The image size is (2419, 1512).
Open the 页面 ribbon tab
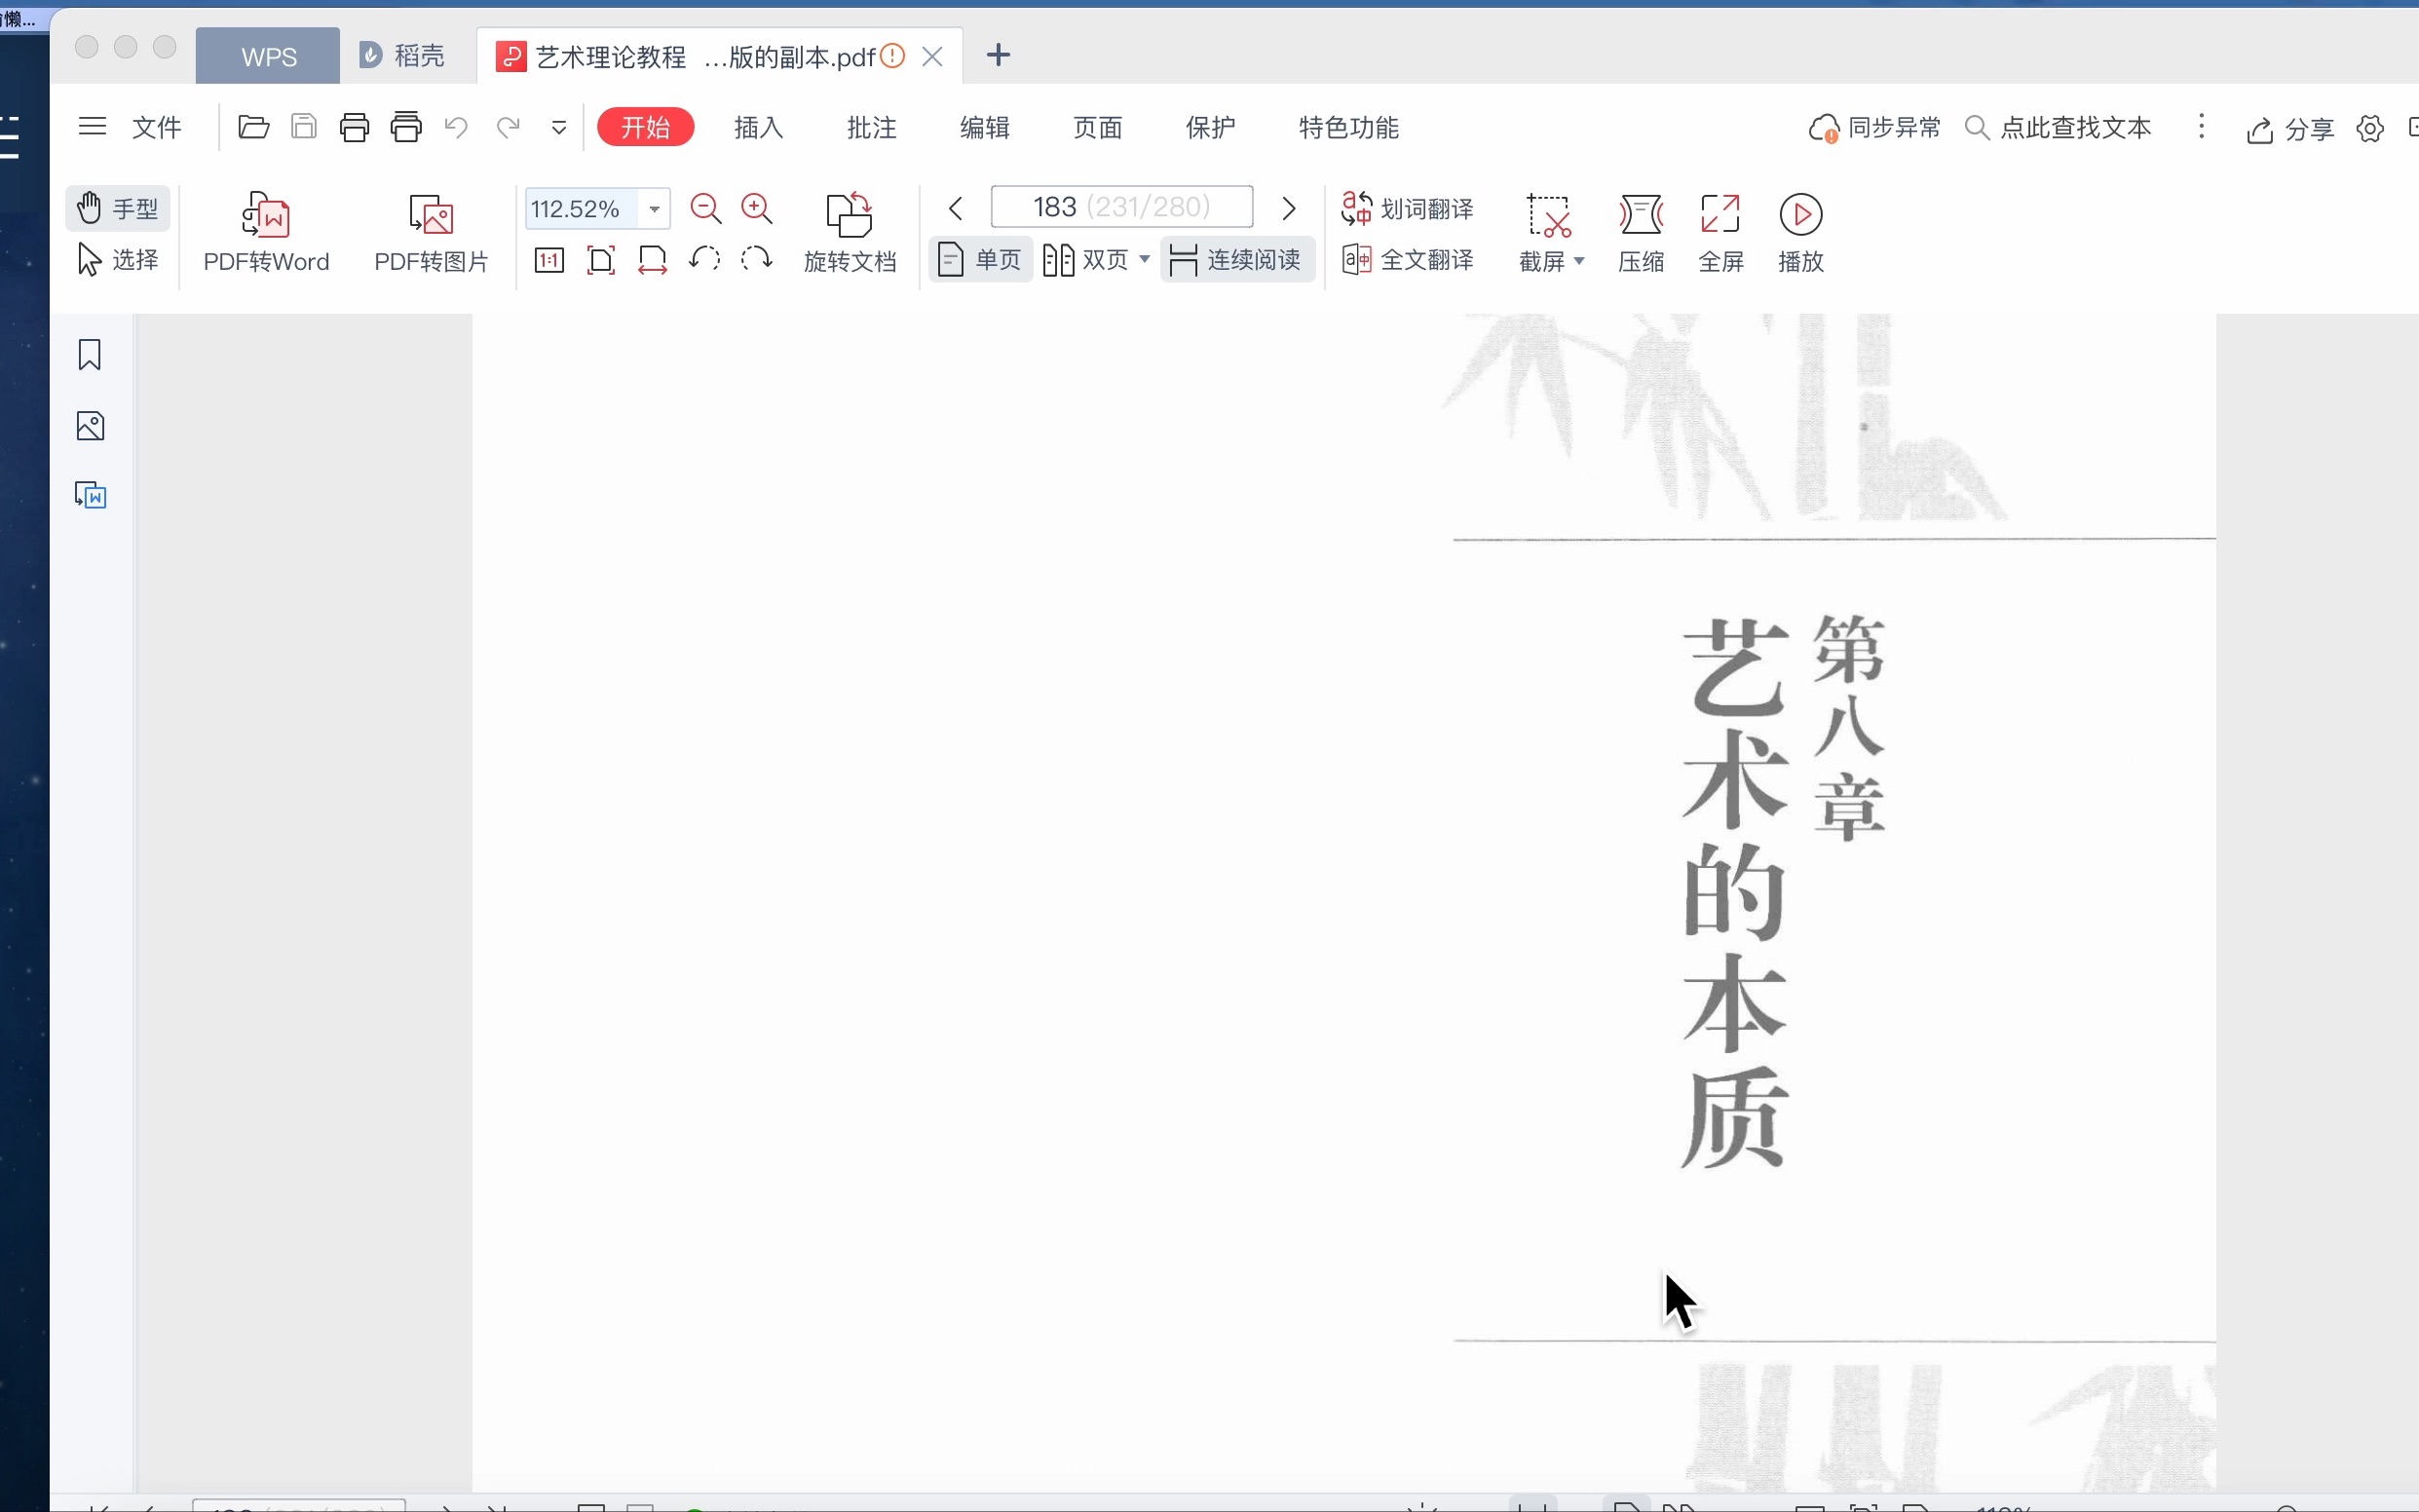(x=1097, y=128)
